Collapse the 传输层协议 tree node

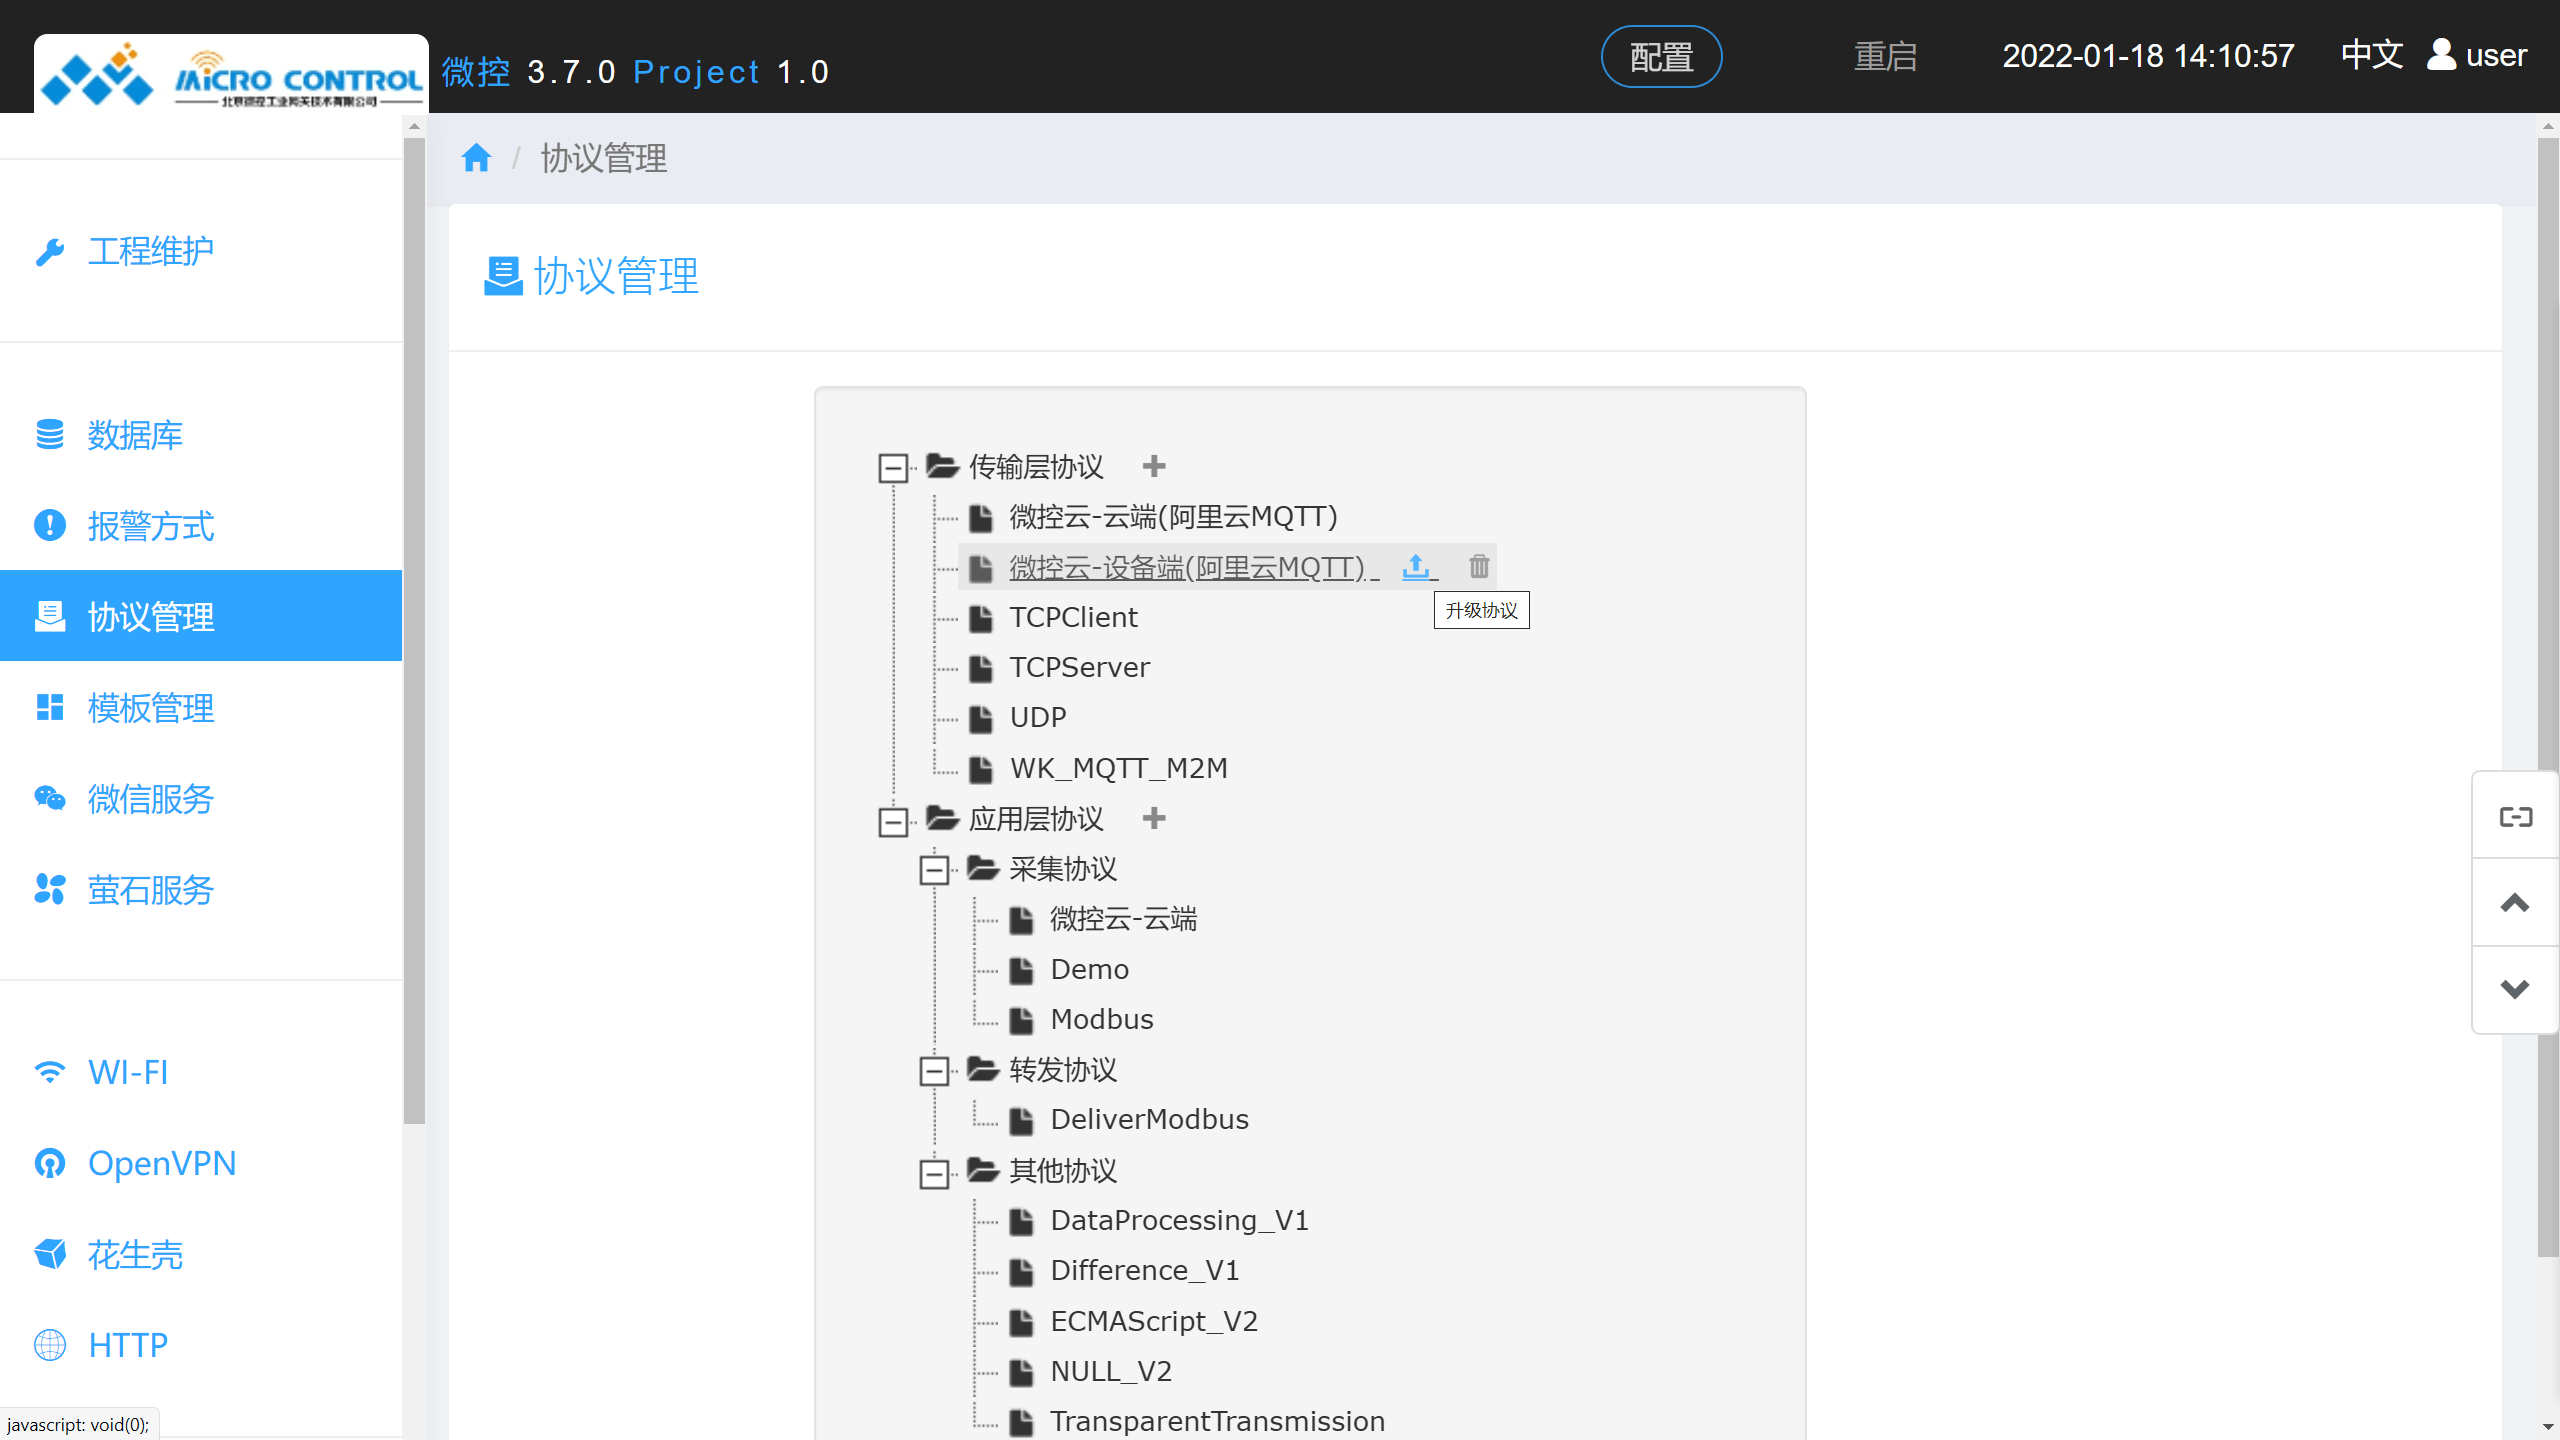(x=892, y=468)
